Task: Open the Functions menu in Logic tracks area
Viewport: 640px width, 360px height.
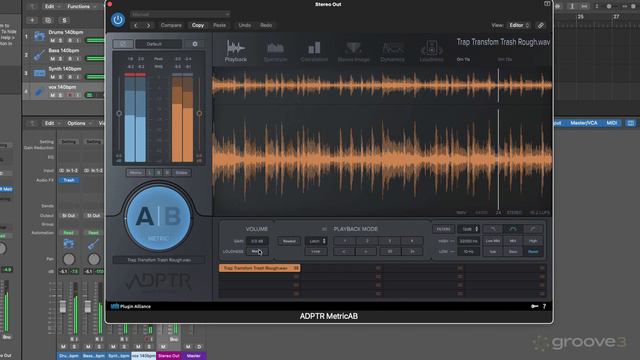Action: pos(81,7)
